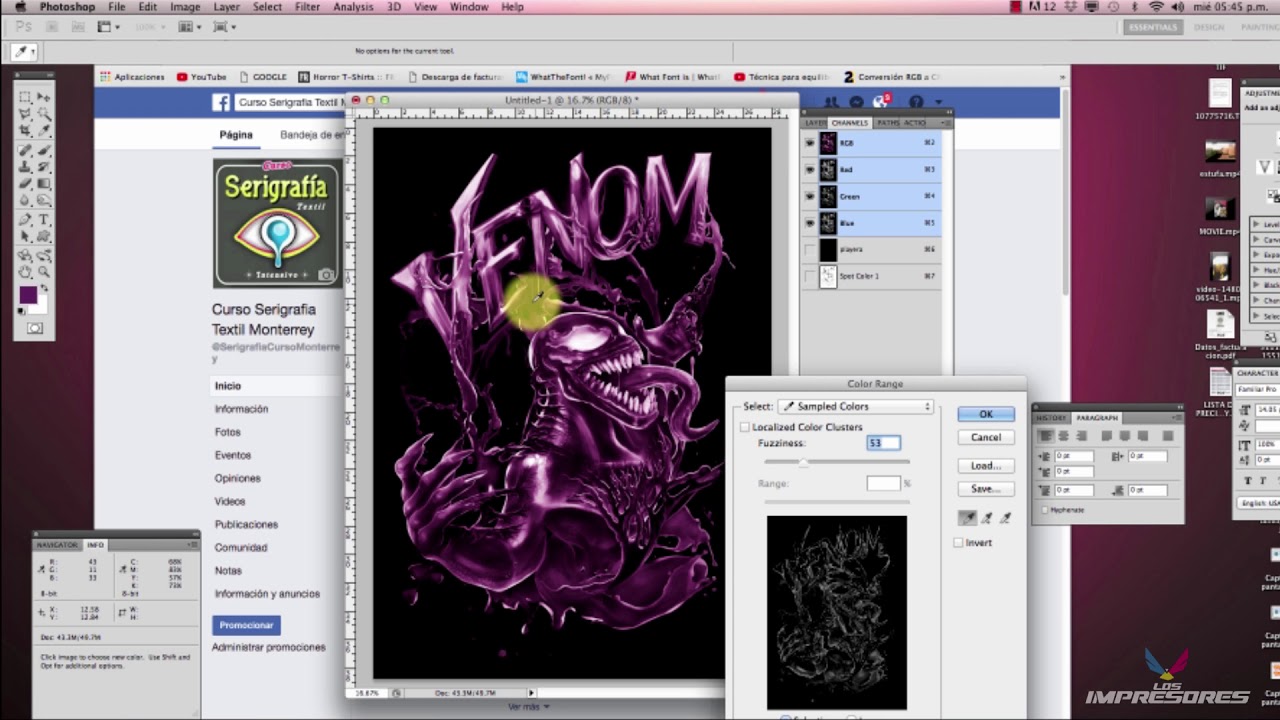
Task: Select the Dodge tool
Action: (44, 201)
